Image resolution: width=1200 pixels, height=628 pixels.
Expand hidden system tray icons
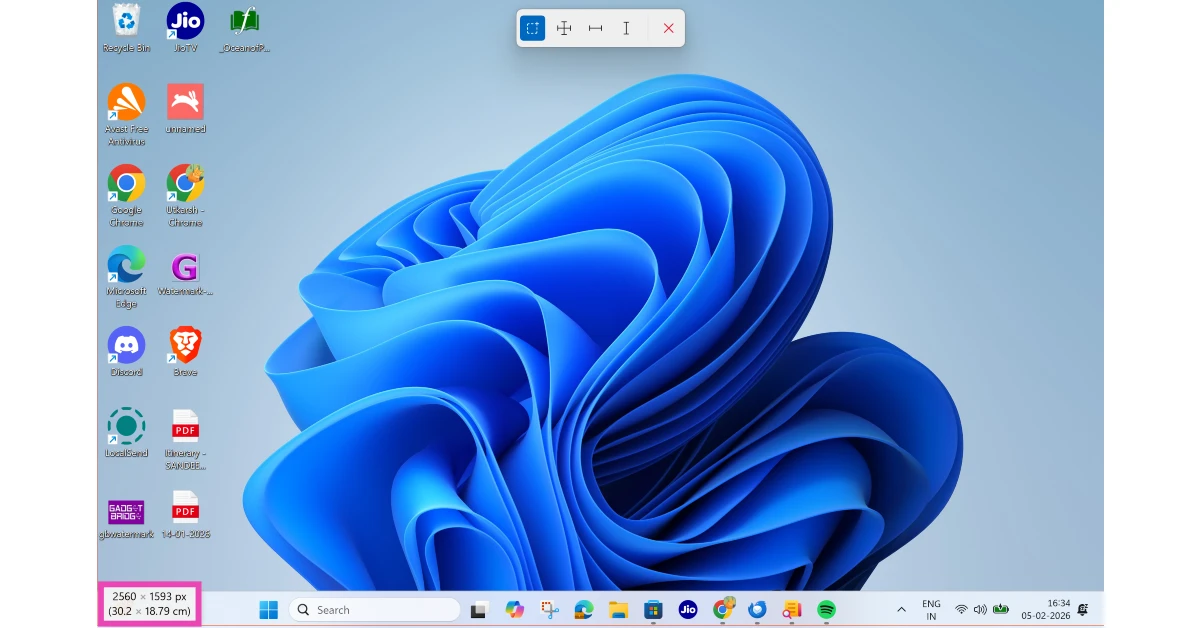[901, 610]
